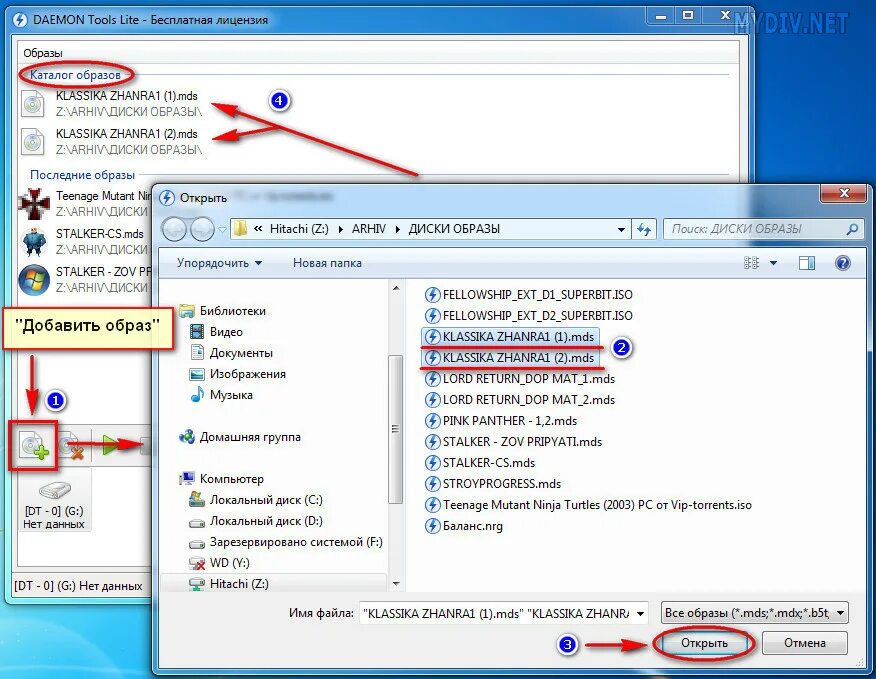Select file LORD RETURN_DOP MAT_1.mds
The width and height of the screenshot is (876, 679).
point(520,379)
